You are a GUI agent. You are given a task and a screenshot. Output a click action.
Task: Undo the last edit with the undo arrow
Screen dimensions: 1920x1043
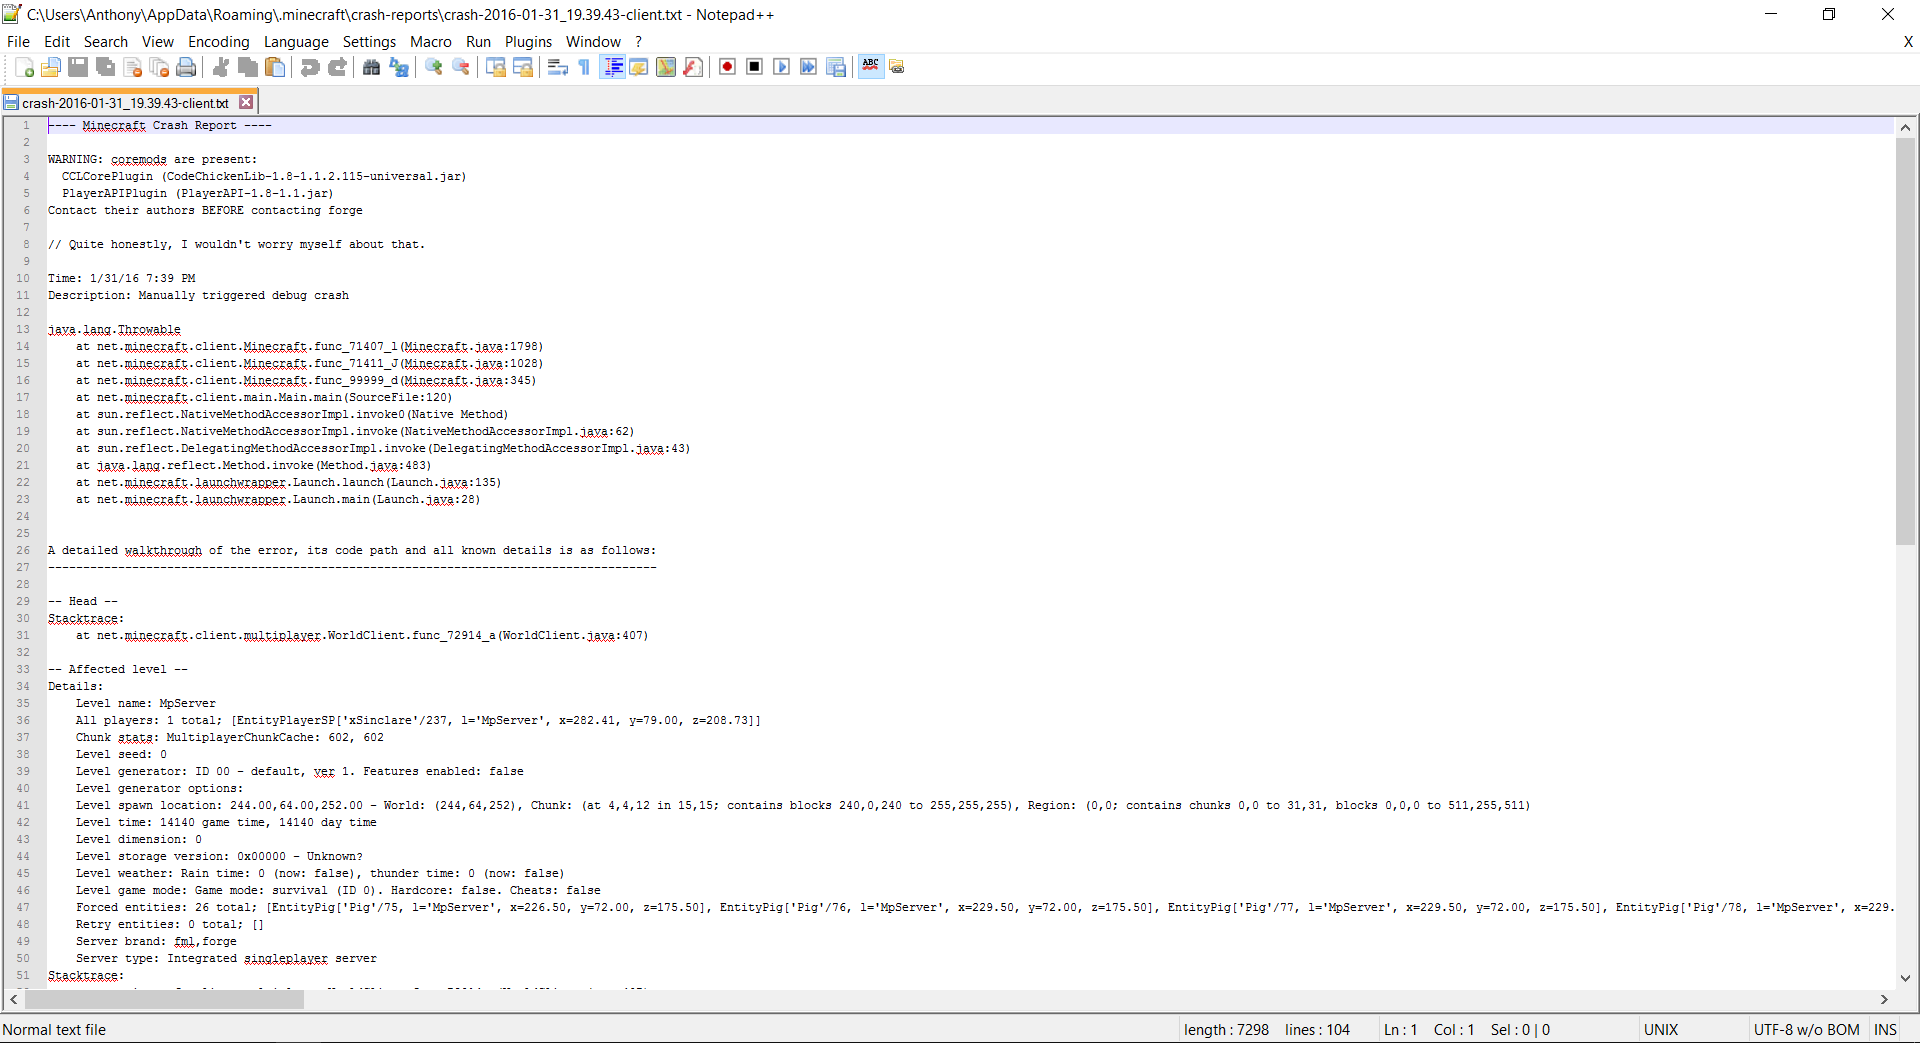pos(310,67)
